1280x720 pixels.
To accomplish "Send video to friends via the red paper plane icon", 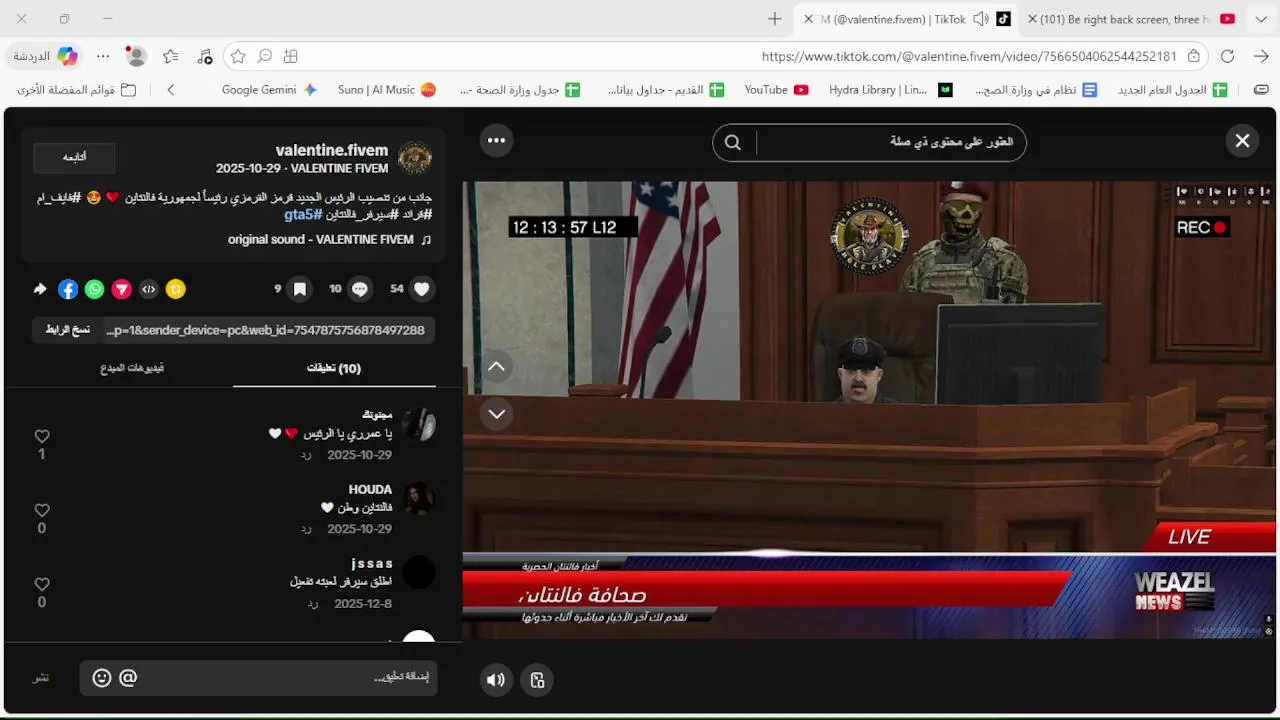I will point(121,289).
